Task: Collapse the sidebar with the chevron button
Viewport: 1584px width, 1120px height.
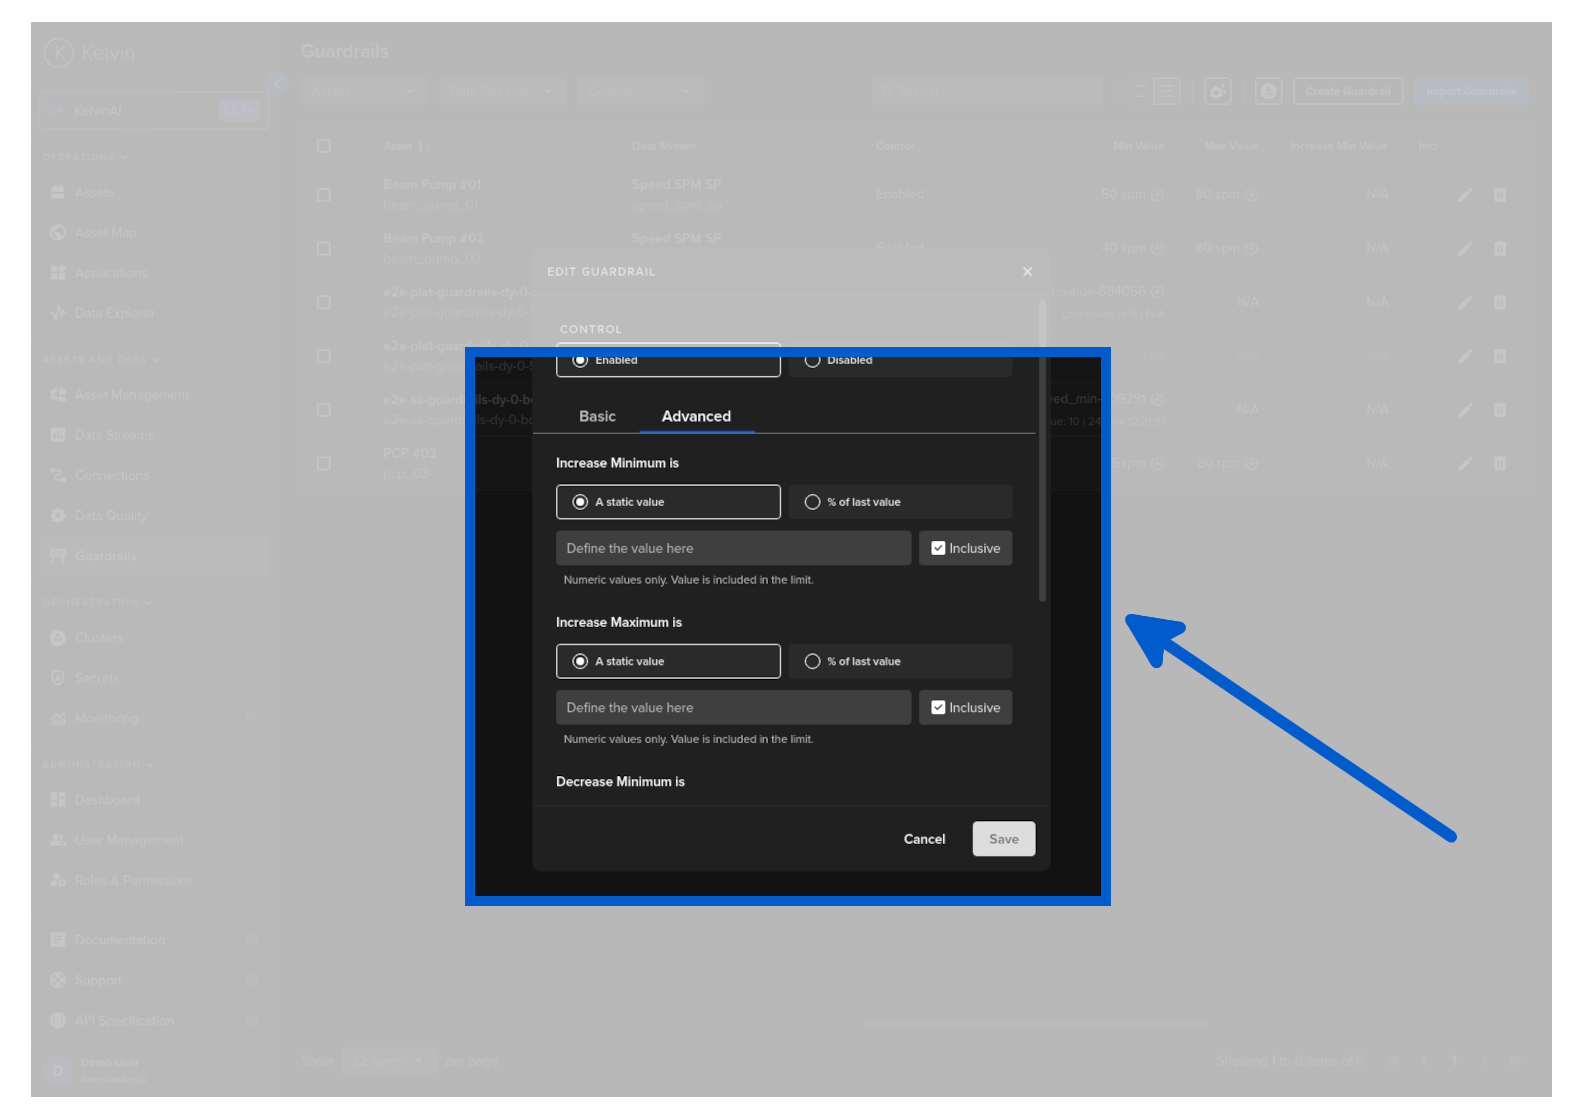Action: click(x=277, y=84)
